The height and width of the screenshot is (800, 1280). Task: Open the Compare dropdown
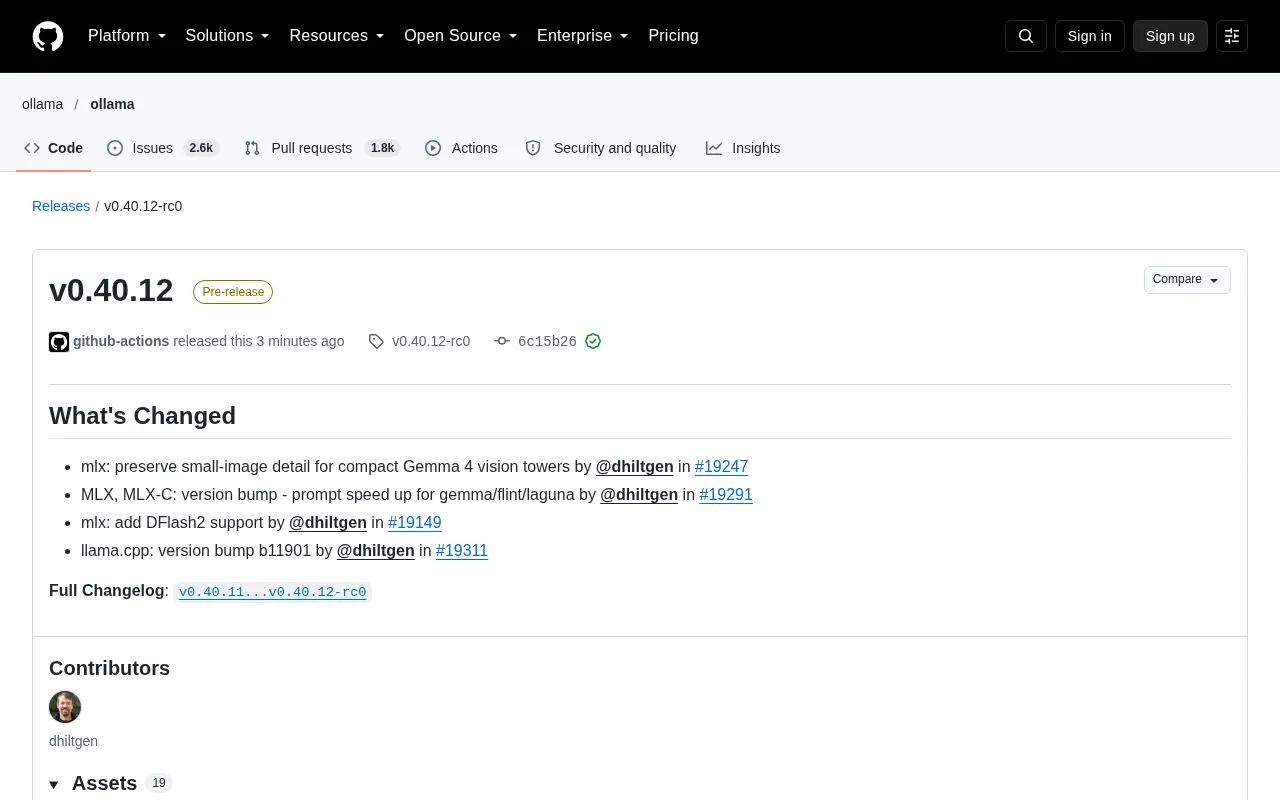click(1187, 280)
